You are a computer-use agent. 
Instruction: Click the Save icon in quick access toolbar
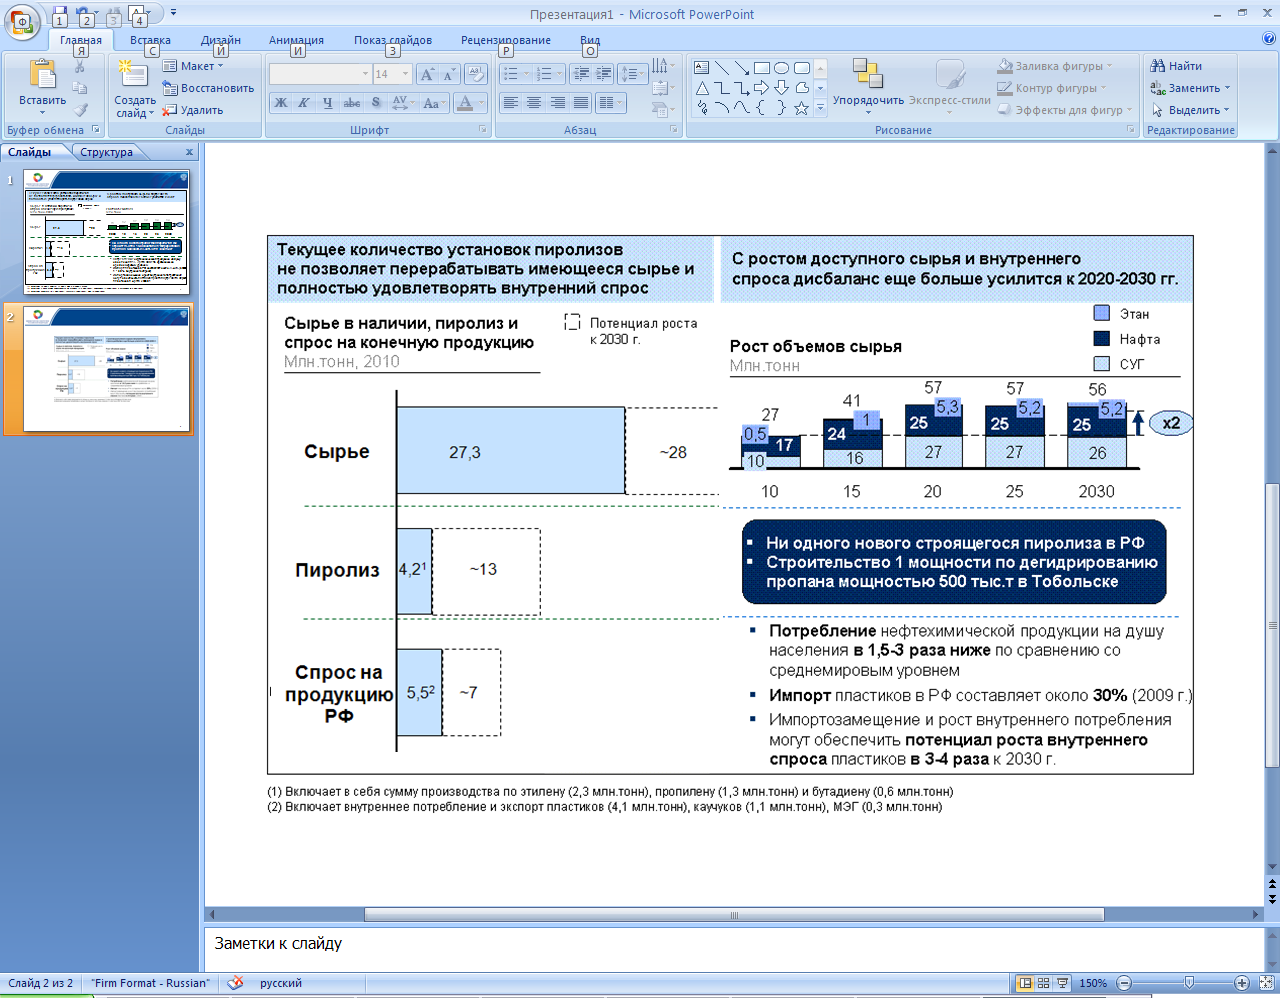click(x=59, y=14)
